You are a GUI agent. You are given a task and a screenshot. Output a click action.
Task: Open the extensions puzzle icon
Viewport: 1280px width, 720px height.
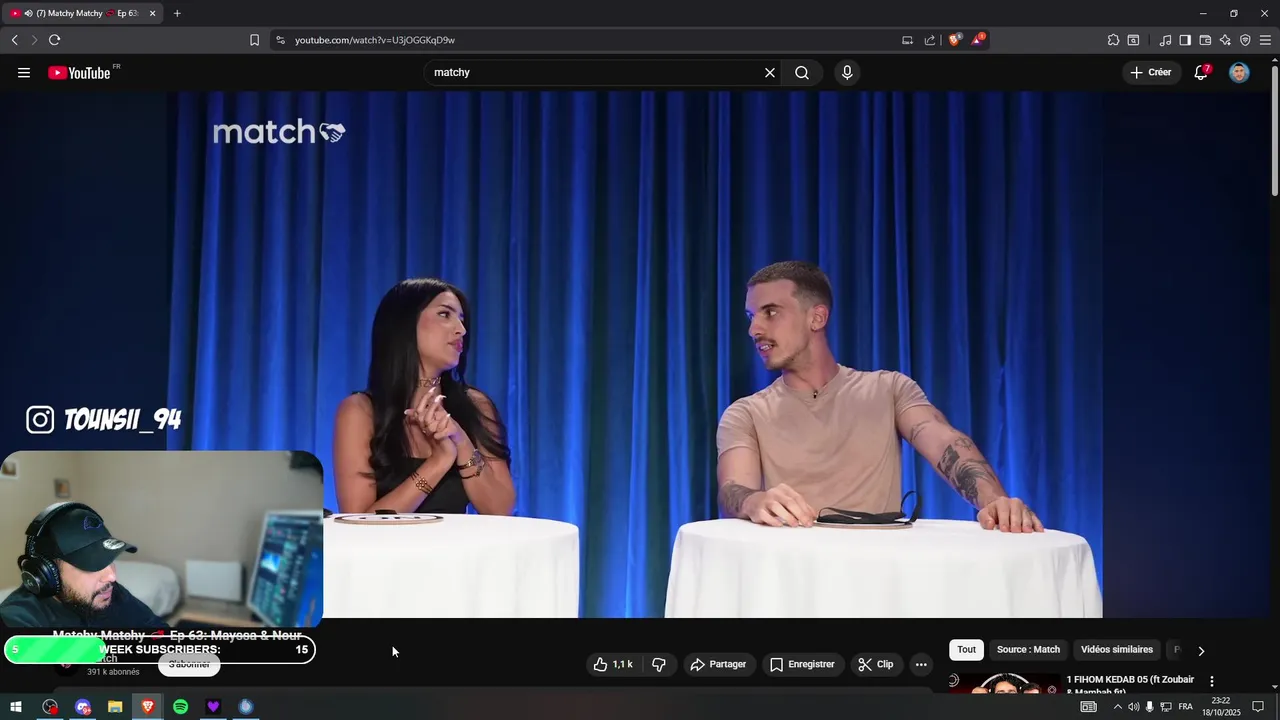tap(1113, 40)
